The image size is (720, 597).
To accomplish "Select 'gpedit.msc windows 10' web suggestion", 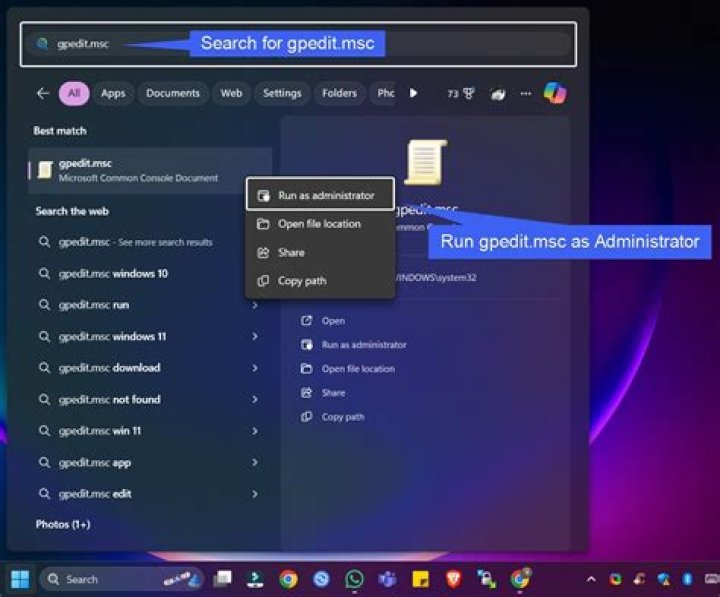I will [138, 274].
